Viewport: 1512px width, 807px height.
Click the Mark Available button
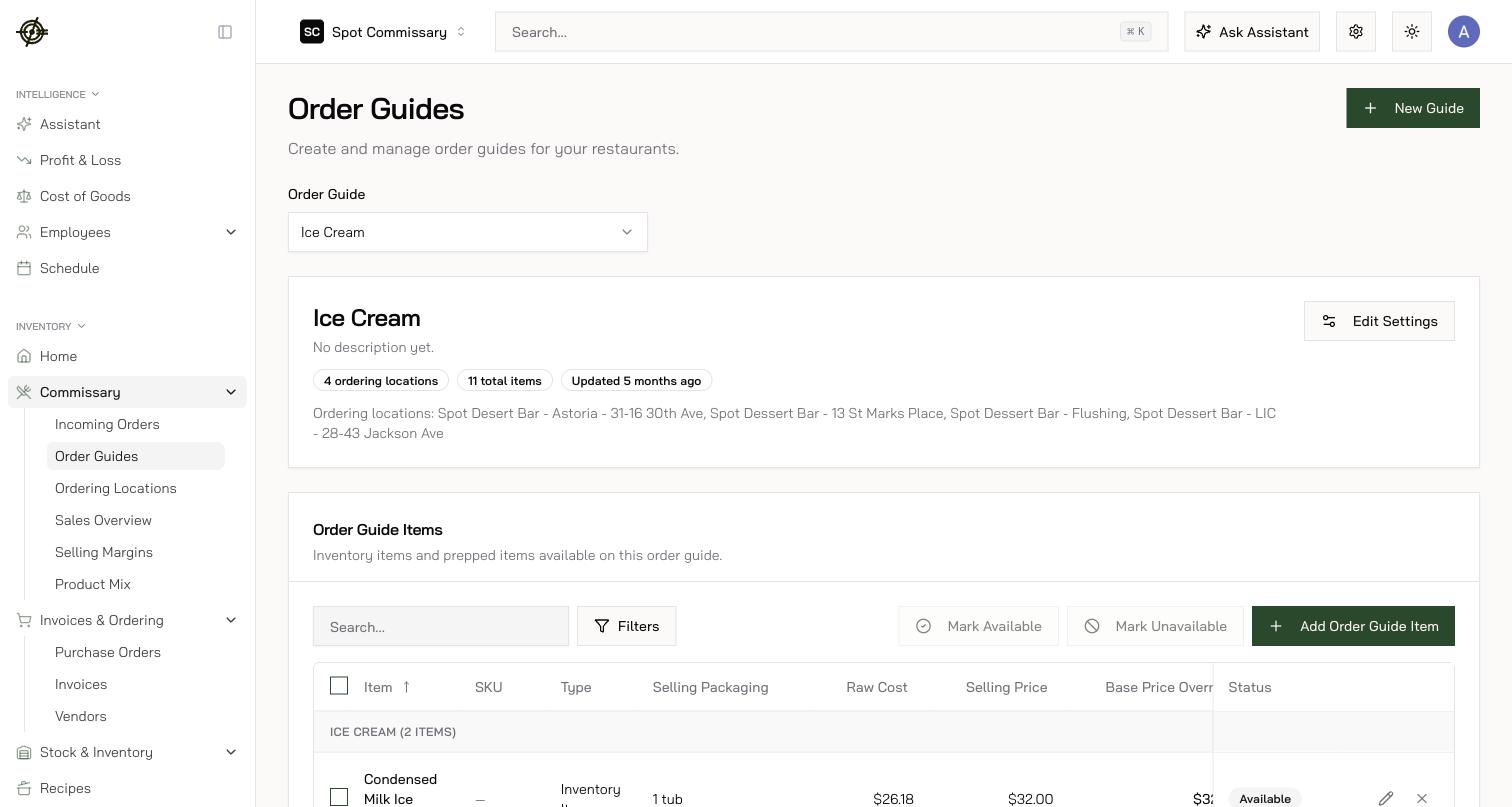978,626
